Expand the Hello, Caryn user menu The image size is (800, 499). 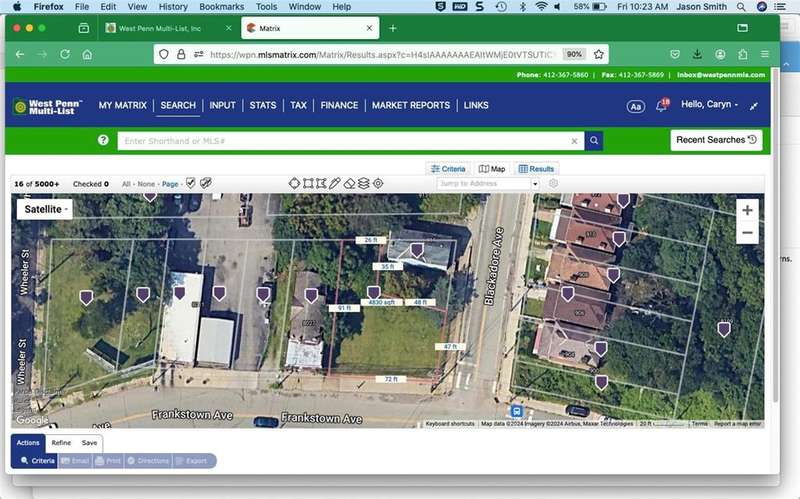coord(709,105)
